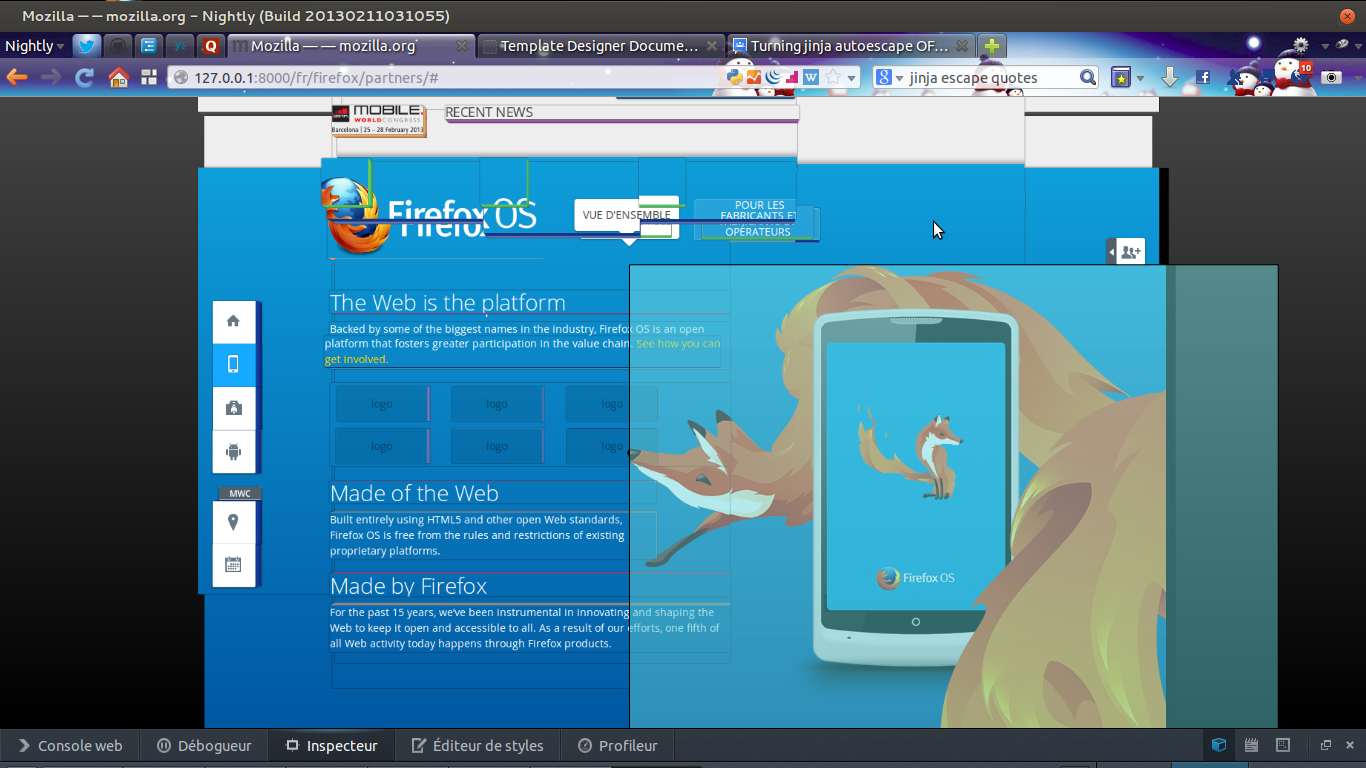Click the Firefox OS logo
This screenshot has width=1366, height=768.
point(430,215)
